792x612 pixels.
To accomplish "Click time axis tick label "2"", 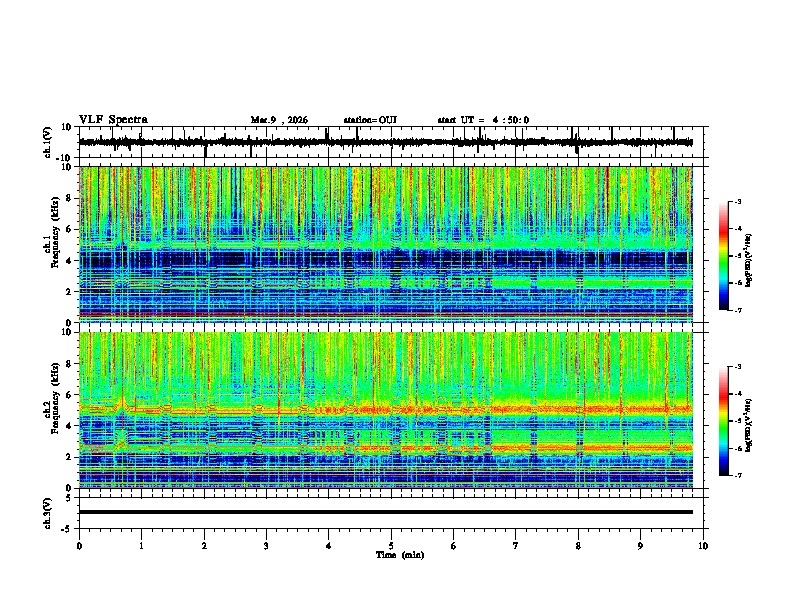I will coord(204,546).
